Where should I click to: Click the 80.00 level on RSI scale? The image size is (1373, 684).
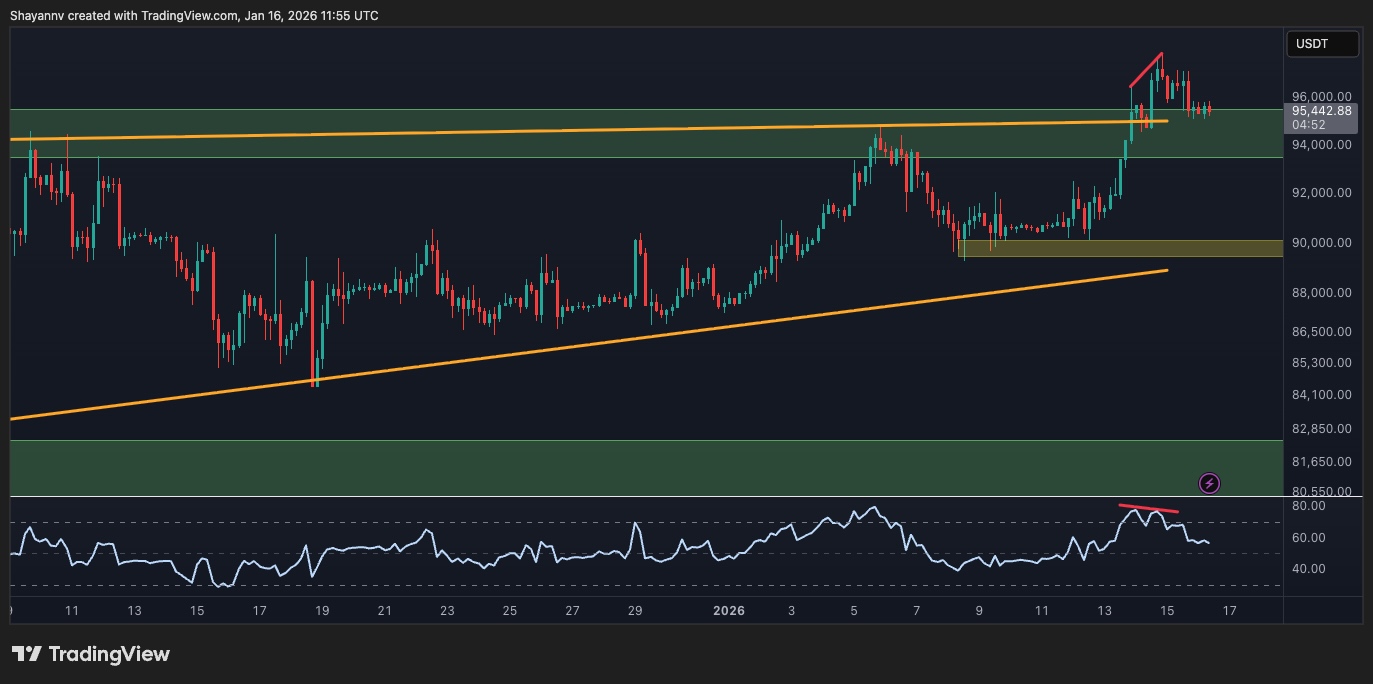[x=1309, y=506]
